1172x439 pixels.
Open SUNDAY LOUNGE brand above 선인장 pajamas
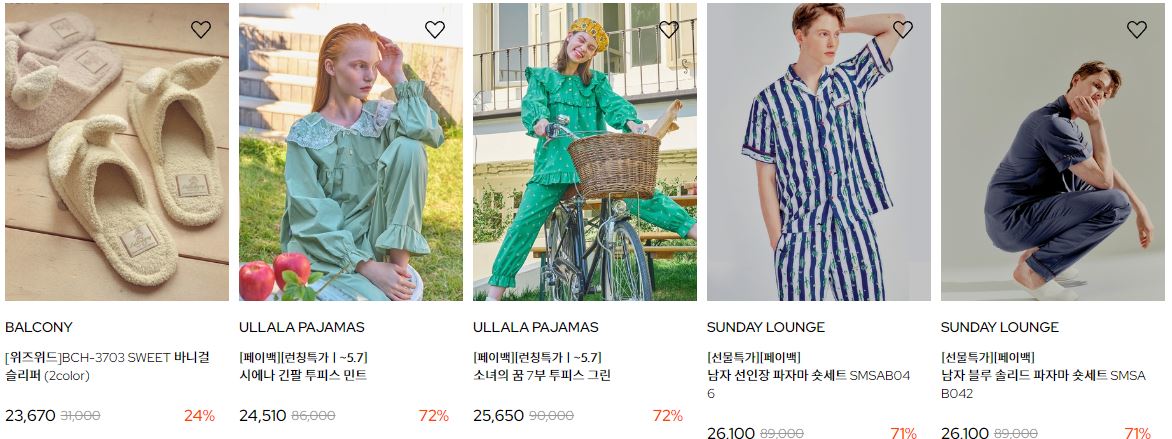tap(766, 327)
